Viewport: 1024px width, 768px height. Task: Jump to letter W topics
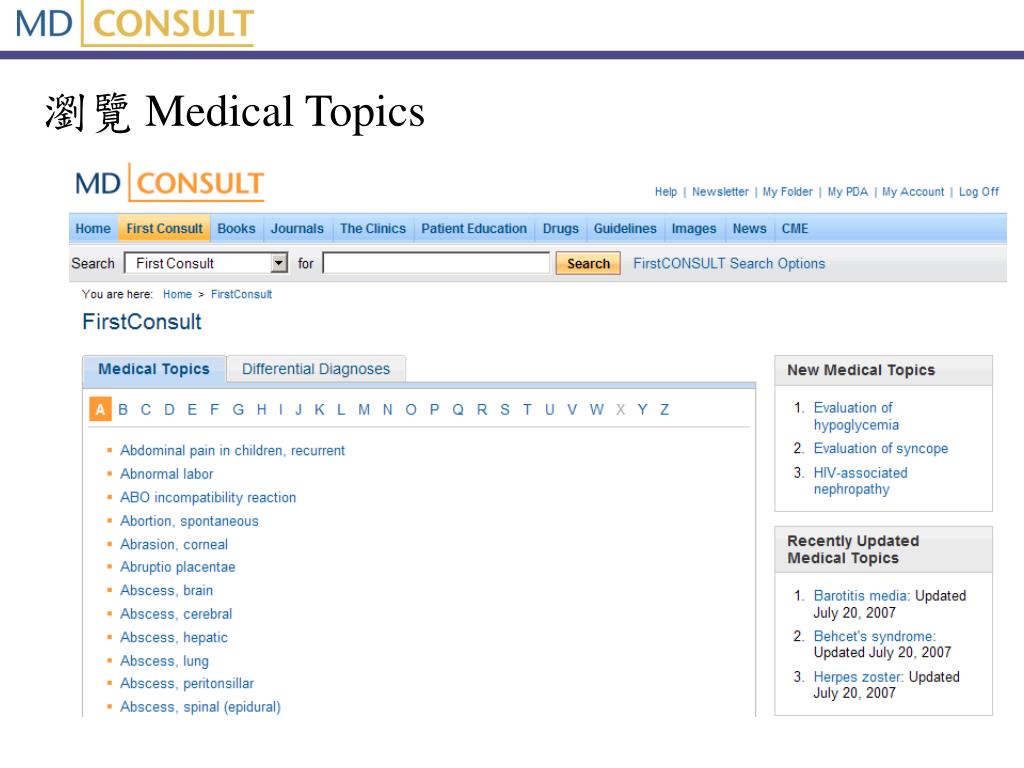[596, 409]
